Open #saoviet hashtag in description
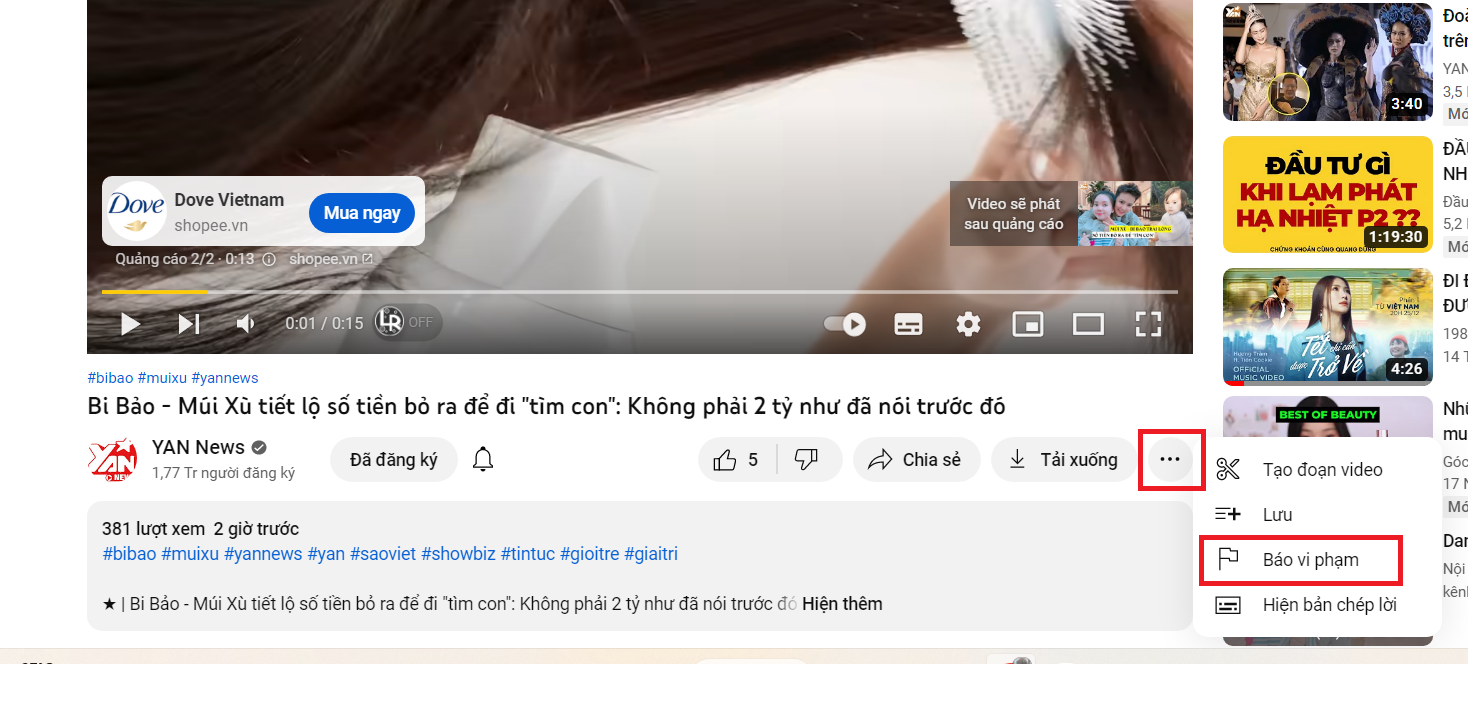 point(383,554)
